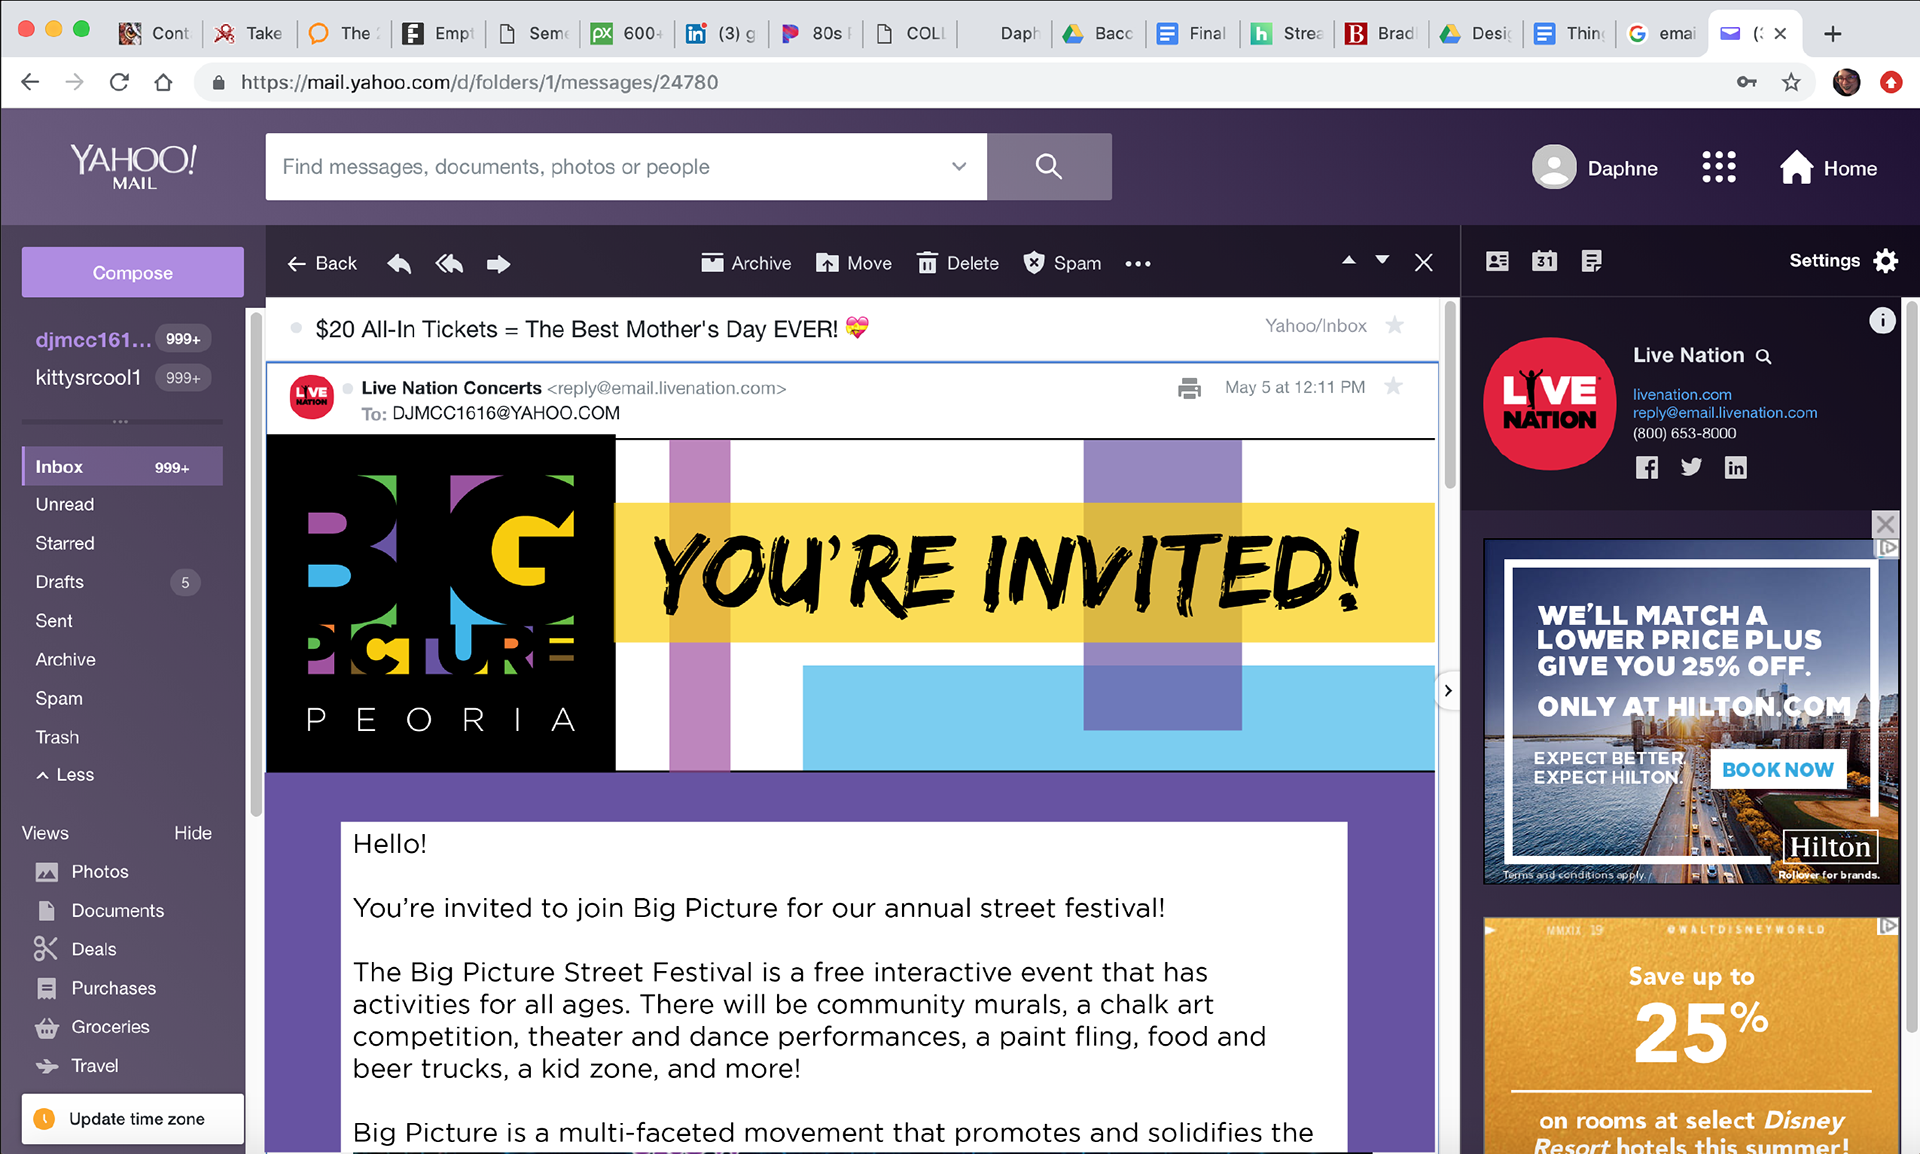Screen dimensions: 1920x1154
Task: Delete the open message
Action: pos(957,263)
